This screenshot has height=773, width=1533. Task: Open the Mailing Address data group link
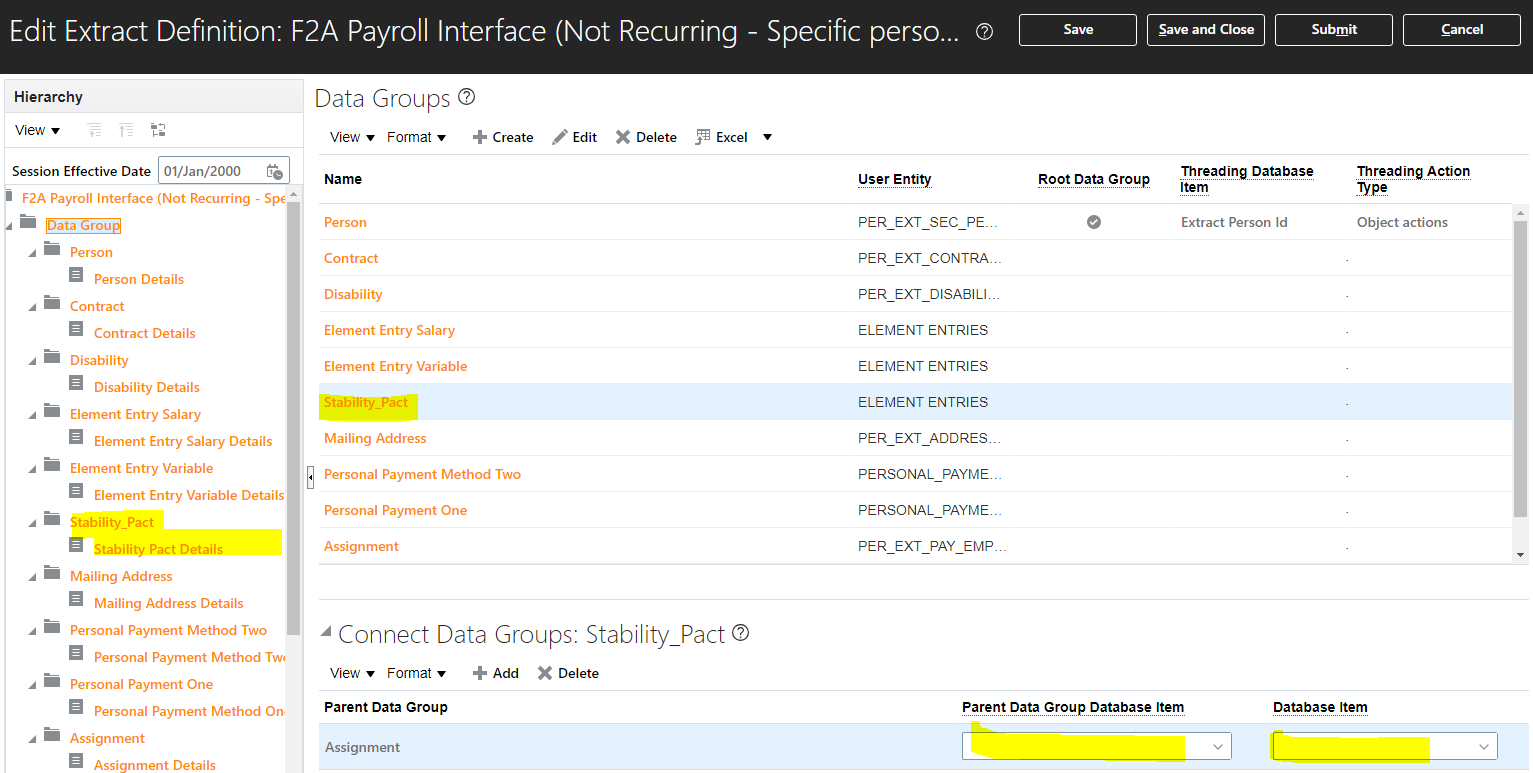coord(375,438)
